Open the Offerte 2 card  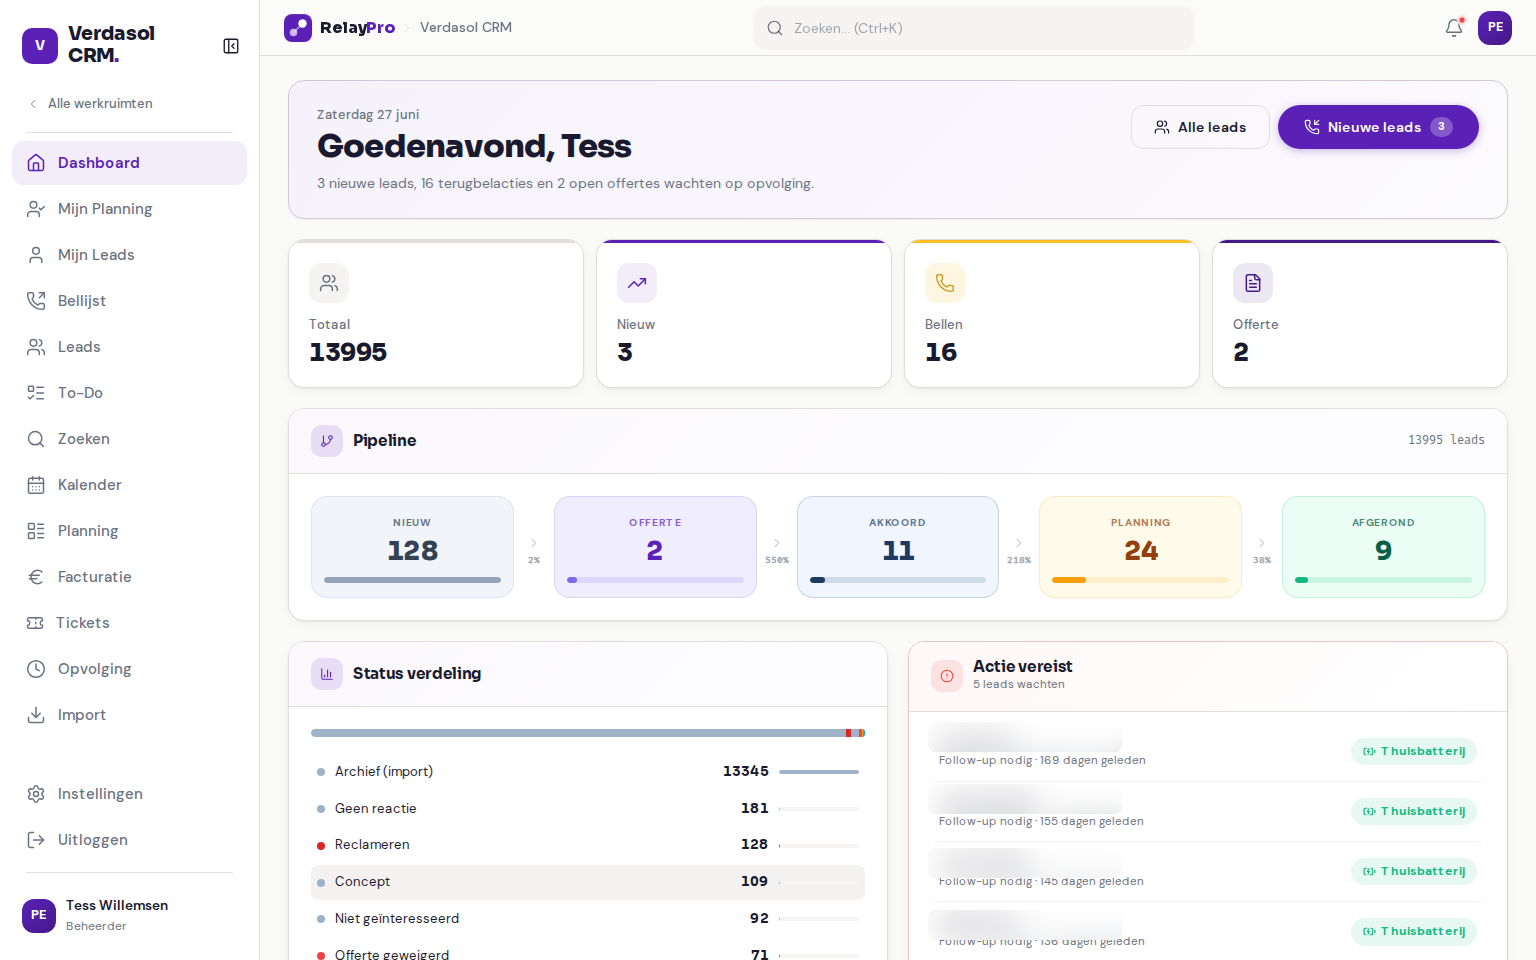[1360, 314]
